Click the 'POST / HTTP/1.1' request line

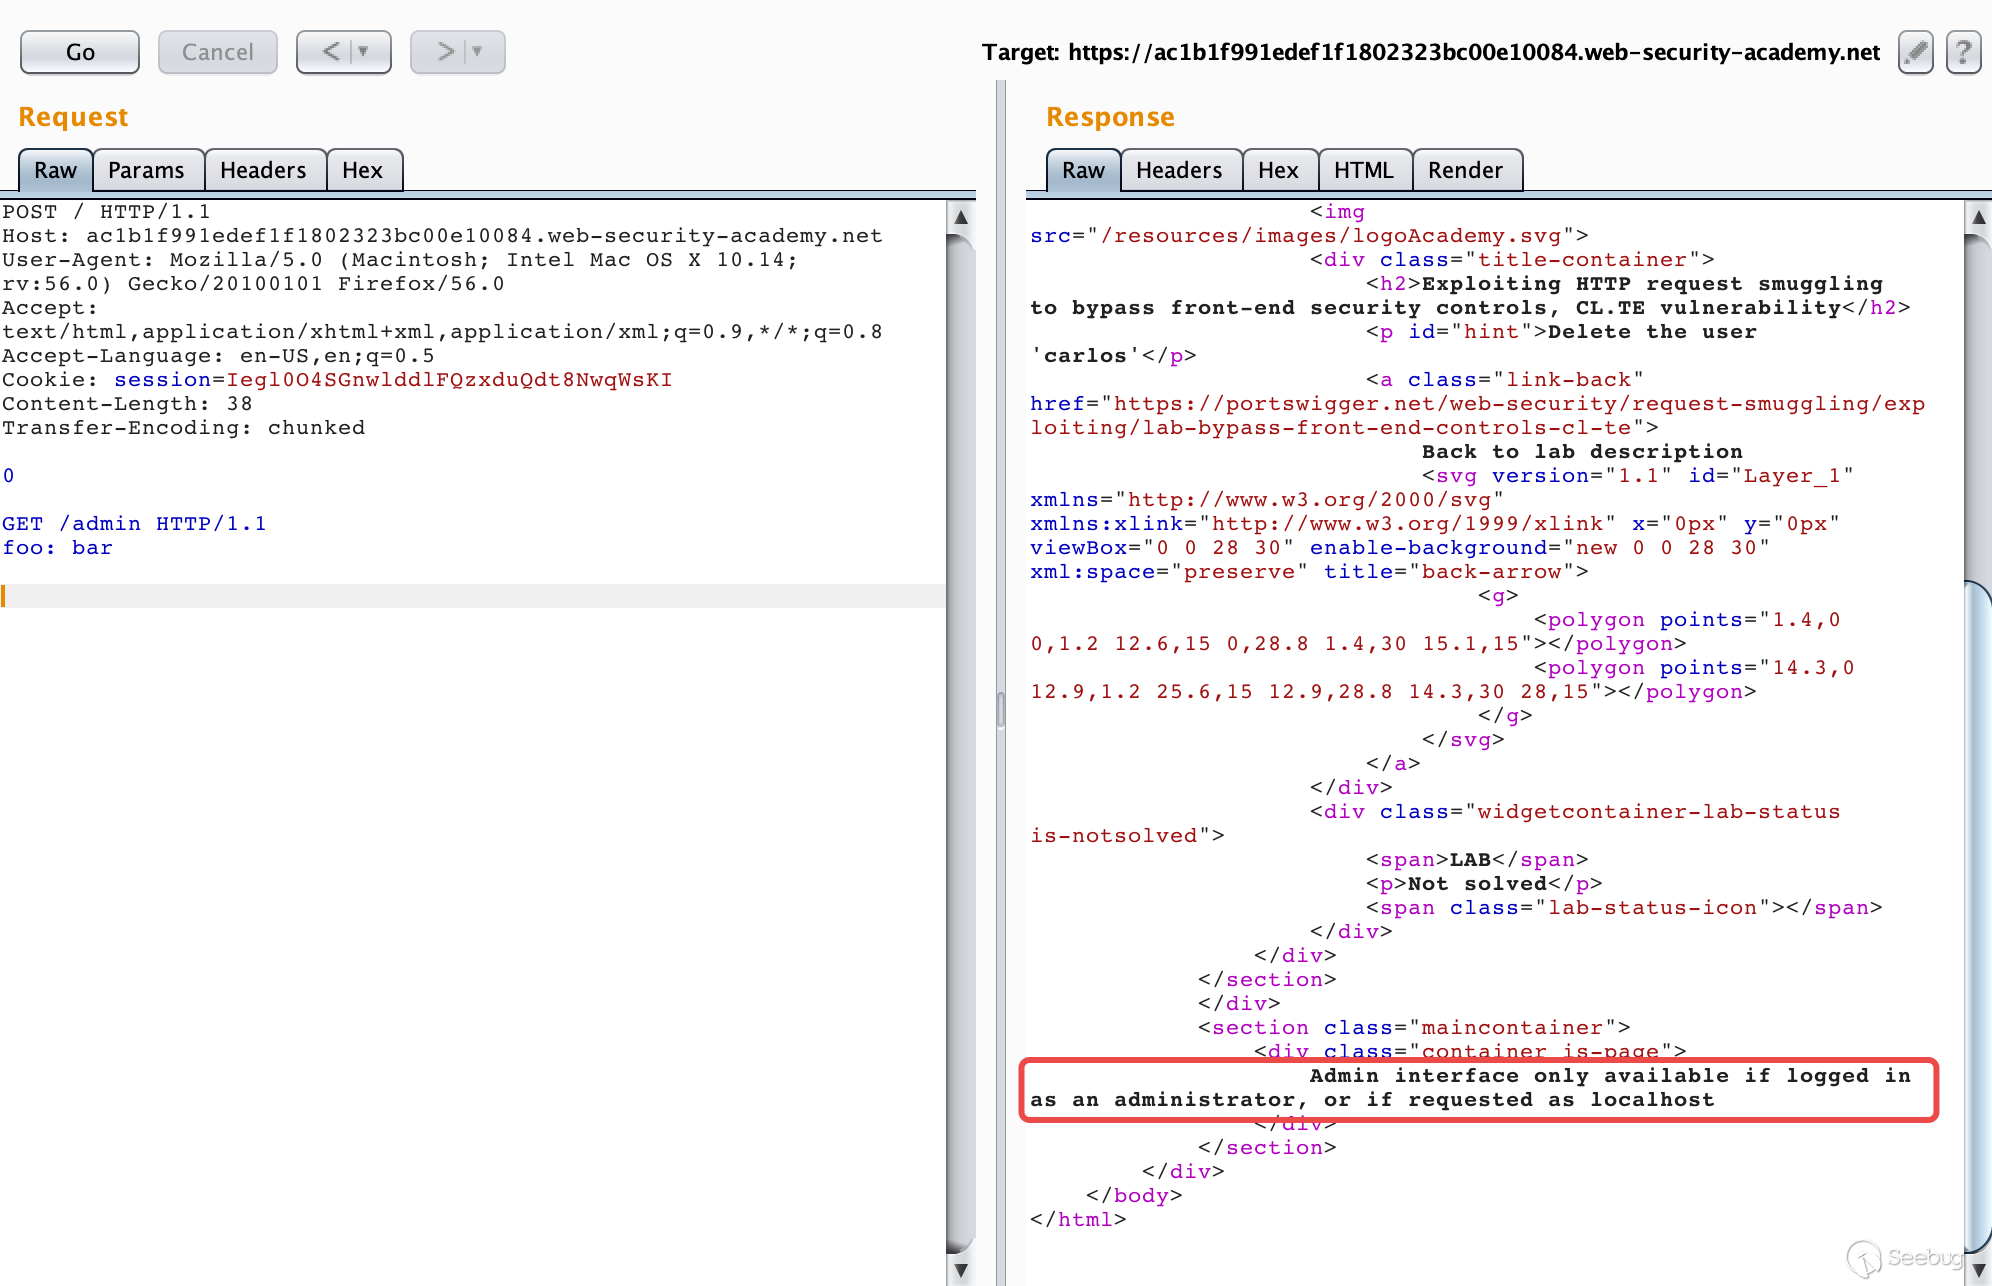106,212
